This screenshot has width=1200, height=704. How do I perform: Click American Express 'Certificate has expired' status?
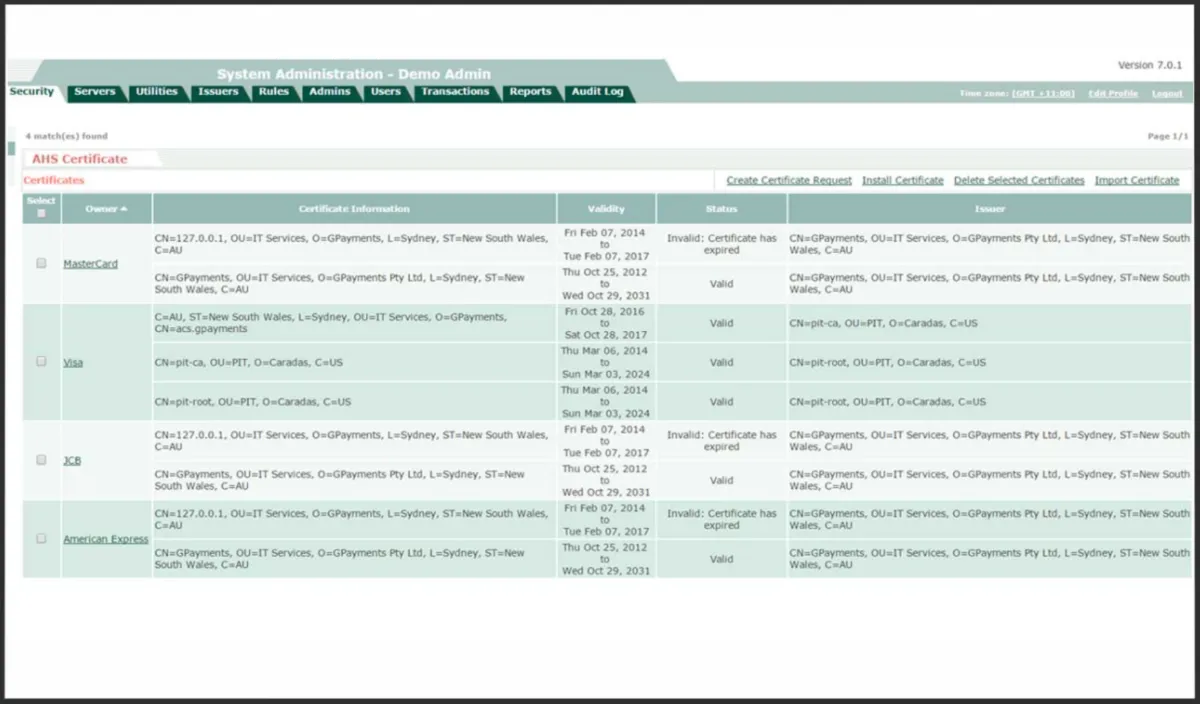click(721, 519)
